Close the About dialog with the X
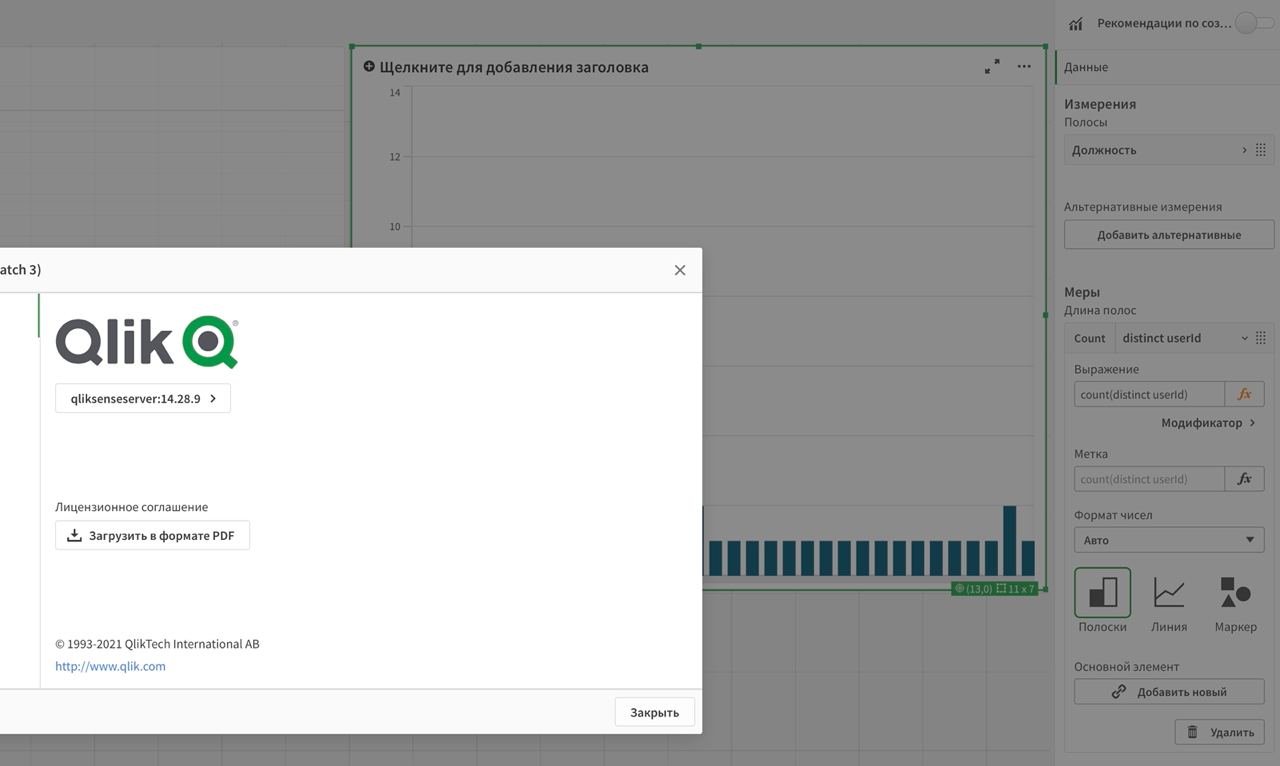Screen dimensions: 1280x766 coord(680,270)
